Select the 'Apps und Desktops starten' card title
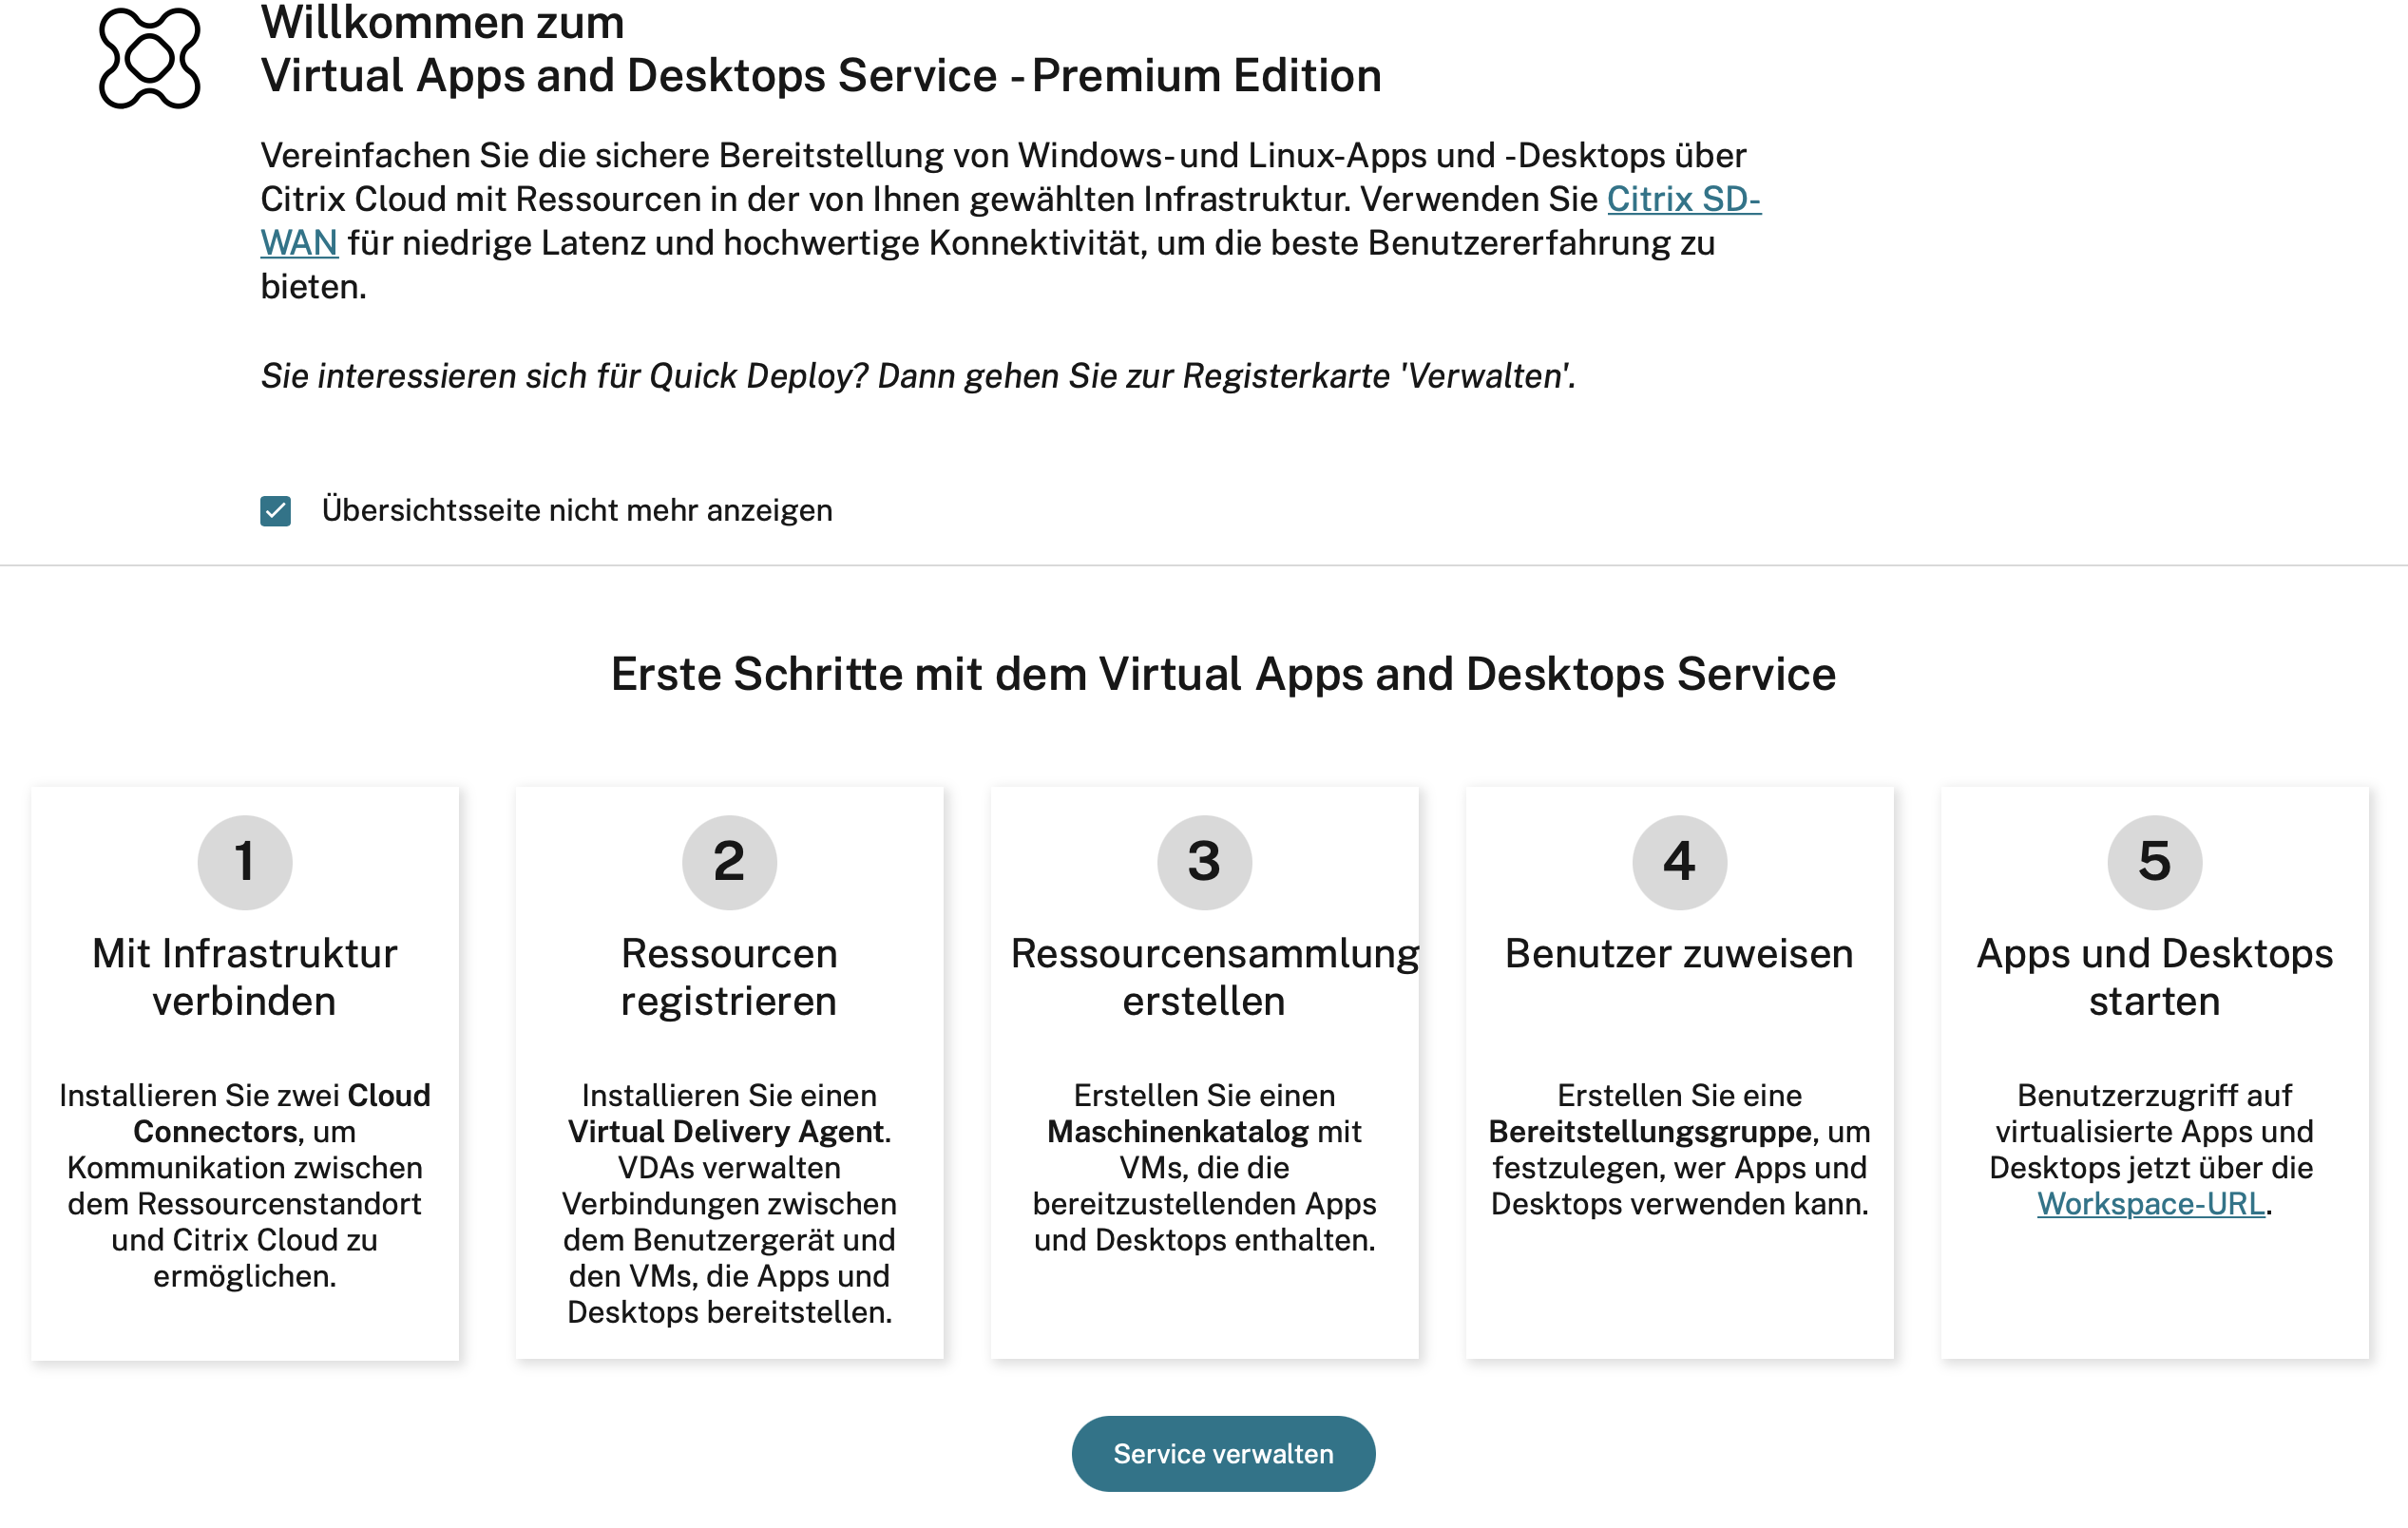 point(2154,977)
